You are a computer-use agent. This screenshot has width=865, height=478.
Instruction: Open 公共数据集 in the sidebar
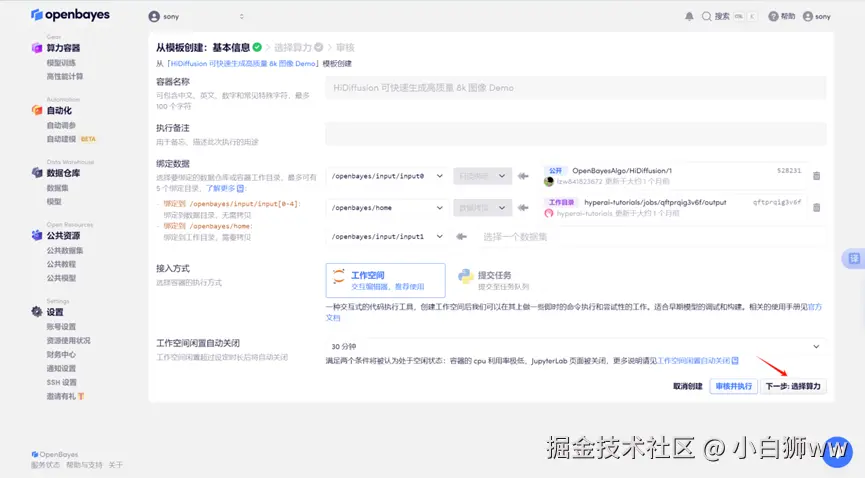click(x=65, y=251)
